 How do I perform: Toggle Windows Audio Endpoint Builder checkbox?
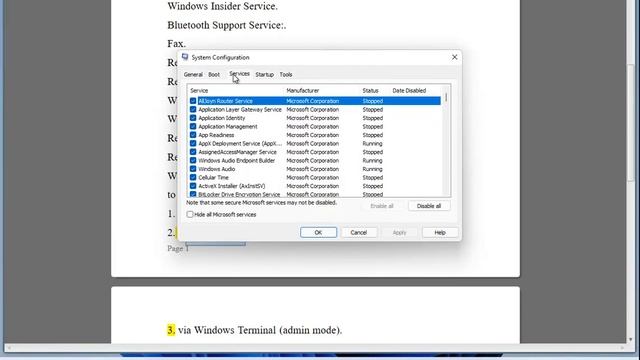(x=193, y=160)
